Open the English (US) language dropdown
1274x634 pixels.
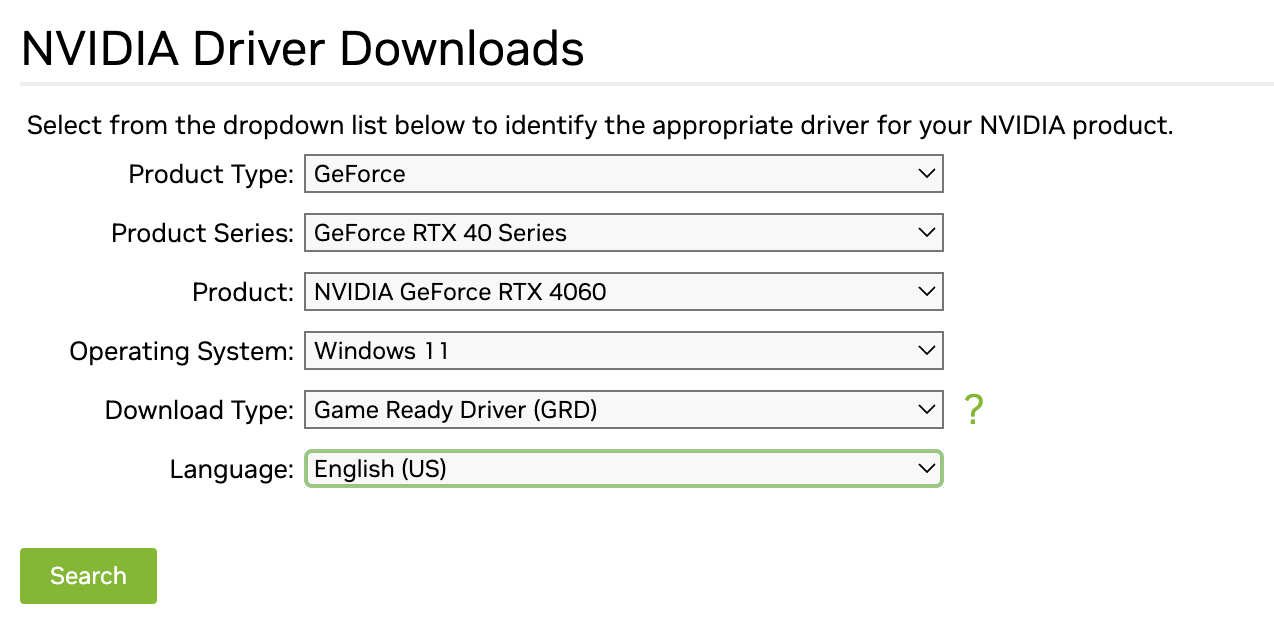pyautogui.click(x=624, y=469)
